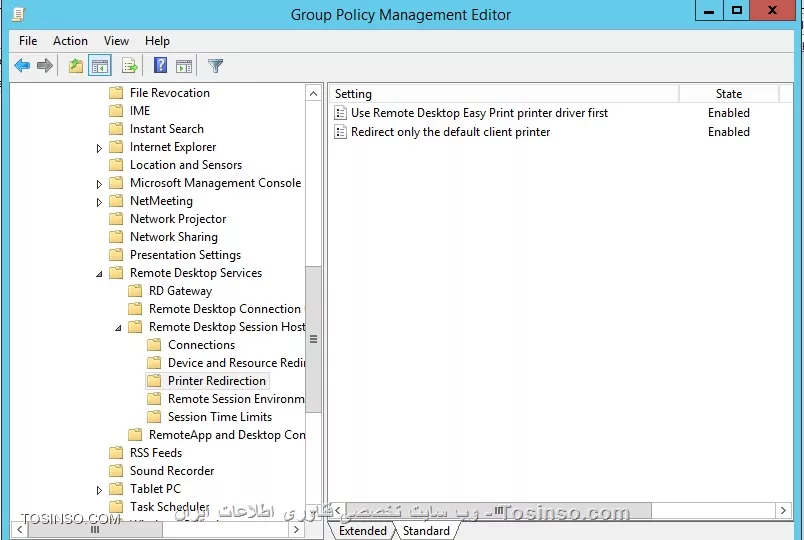Screen dimensions: 804x540
Task: Click the Instant Search folder icon
Action: 116,129
